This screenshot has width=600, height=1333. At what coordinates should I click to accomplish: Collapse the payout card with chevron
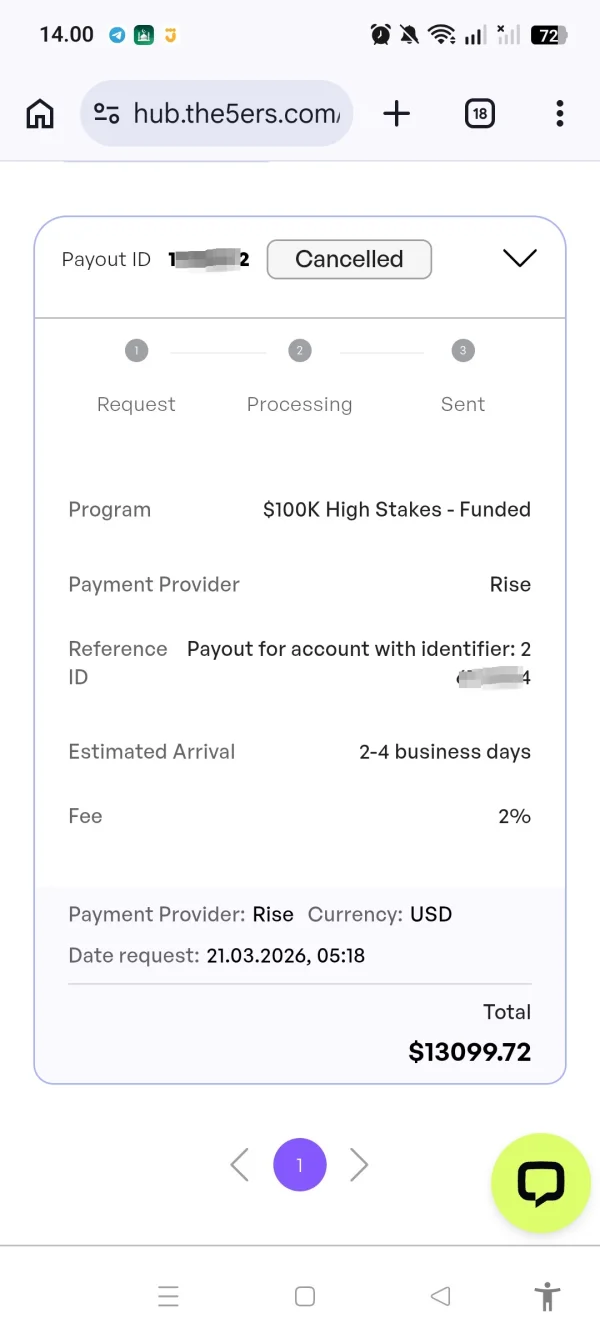tap(519, 258)
